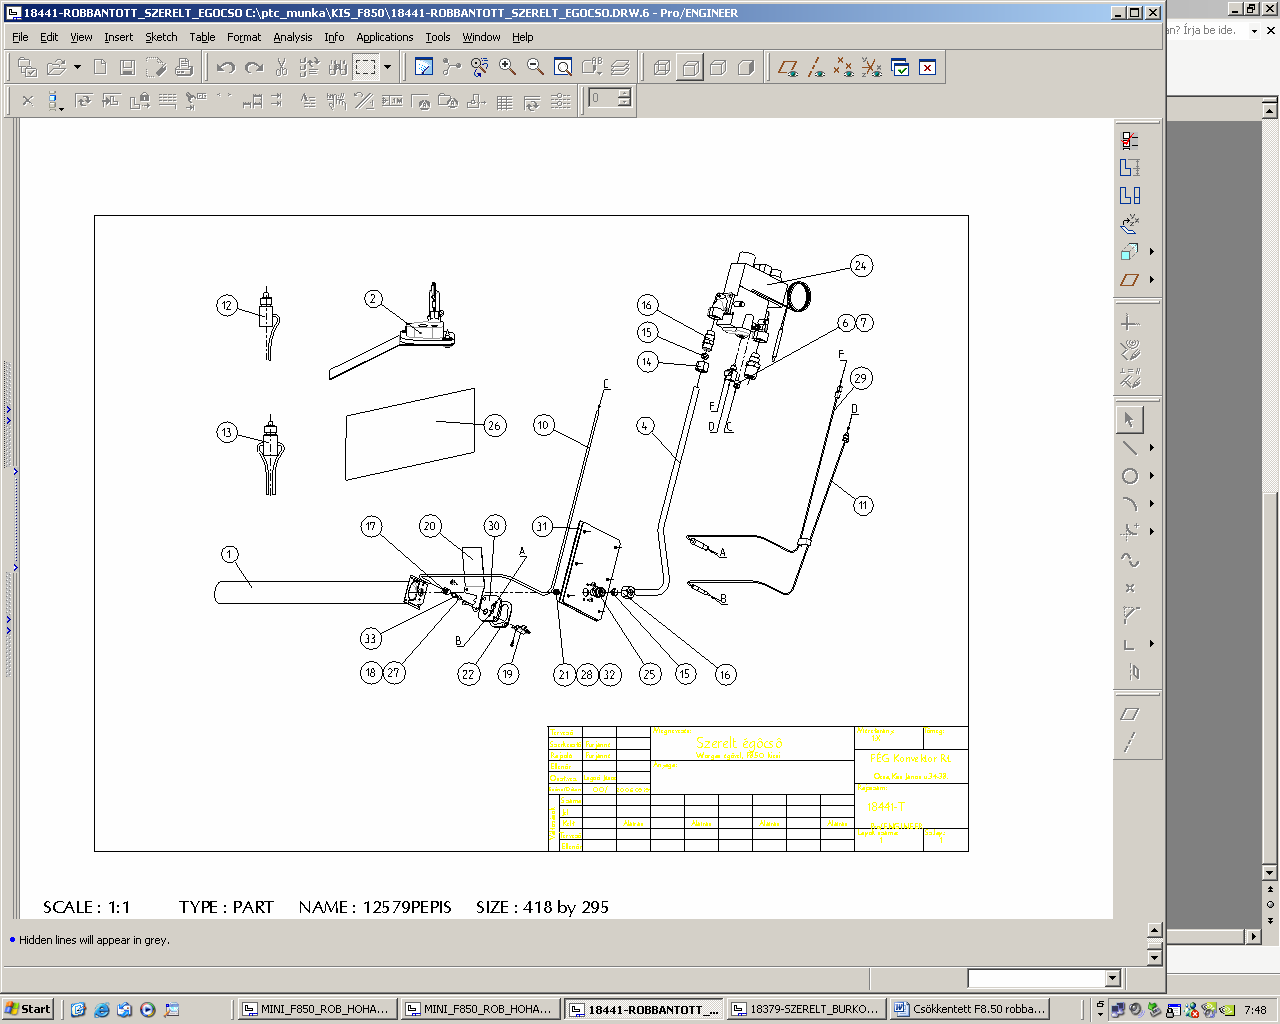Image resolution: width=1280 pixels, height=1024 pixels.
Task: Create a new document with New icon
Action: tap(100, 67)
